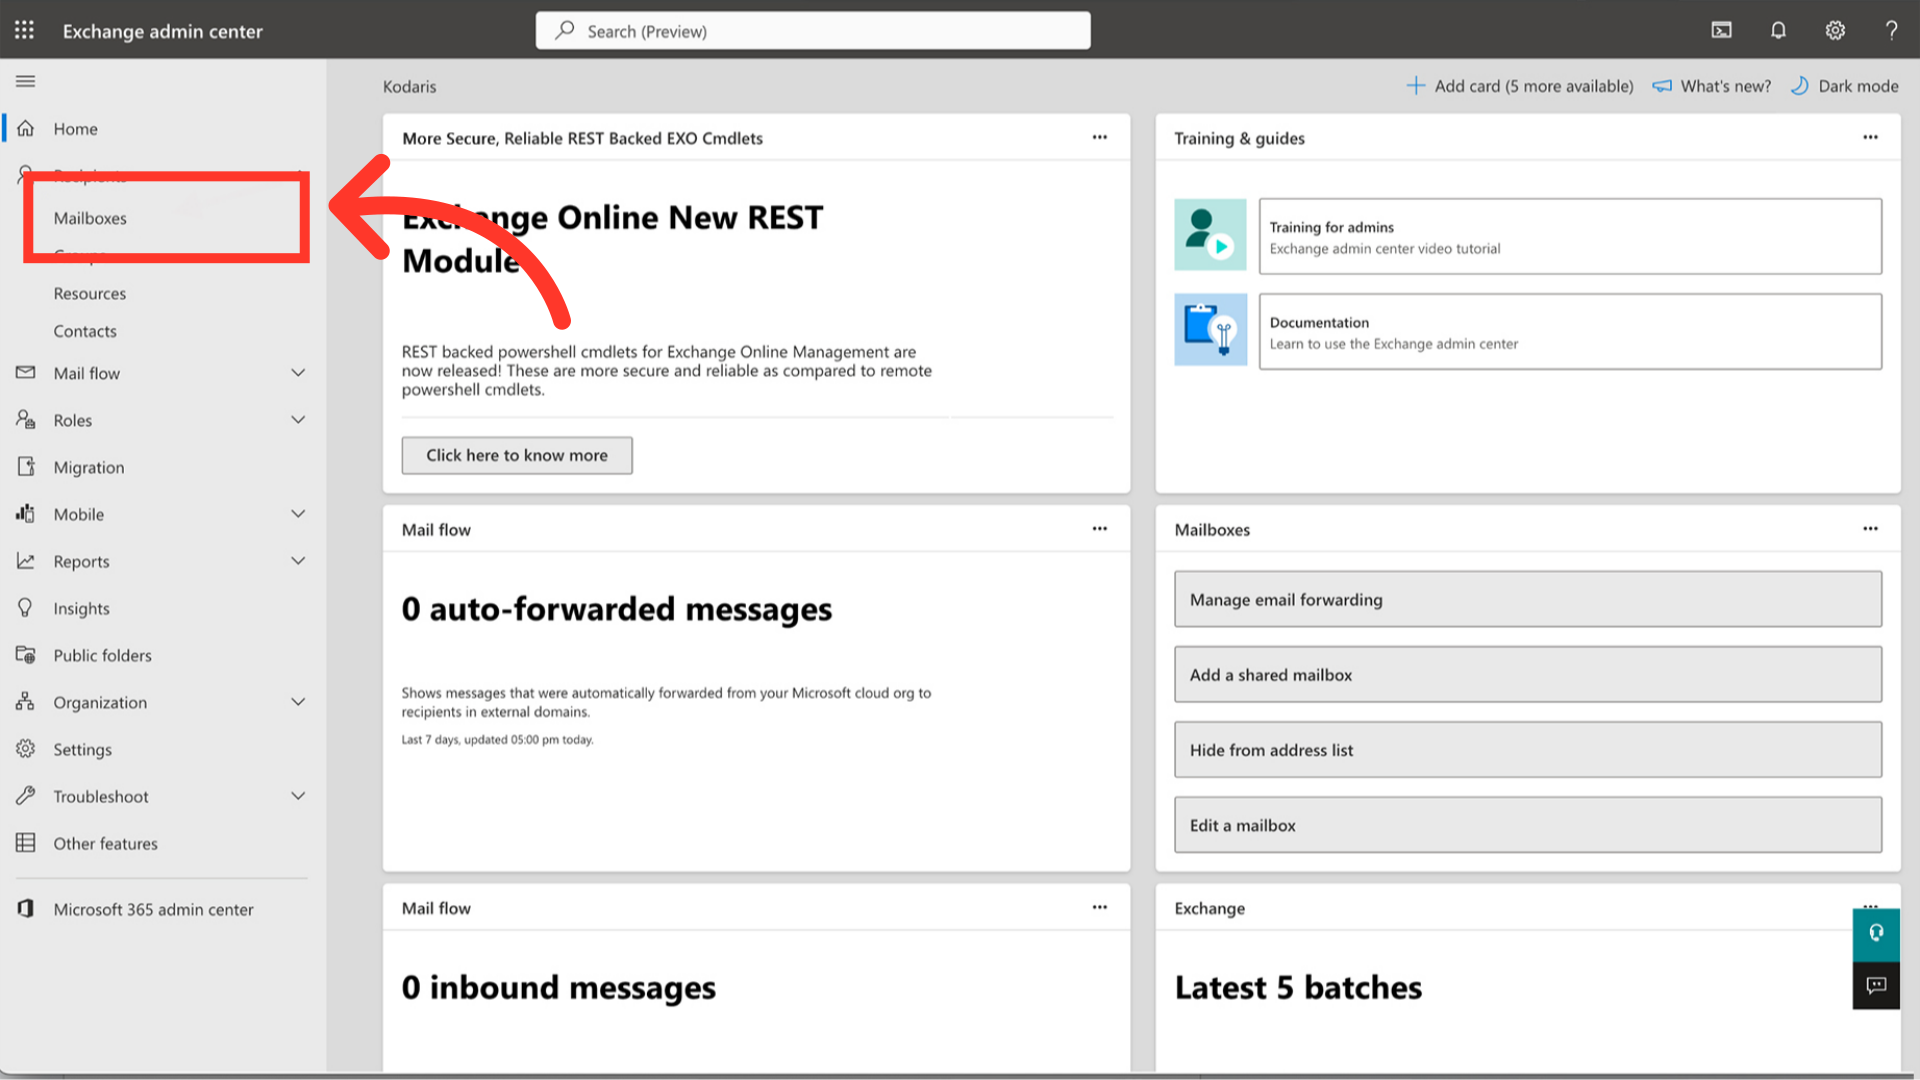1920x1080 pixels.
Task: Click Add card link
Action: coord(1520,86)
